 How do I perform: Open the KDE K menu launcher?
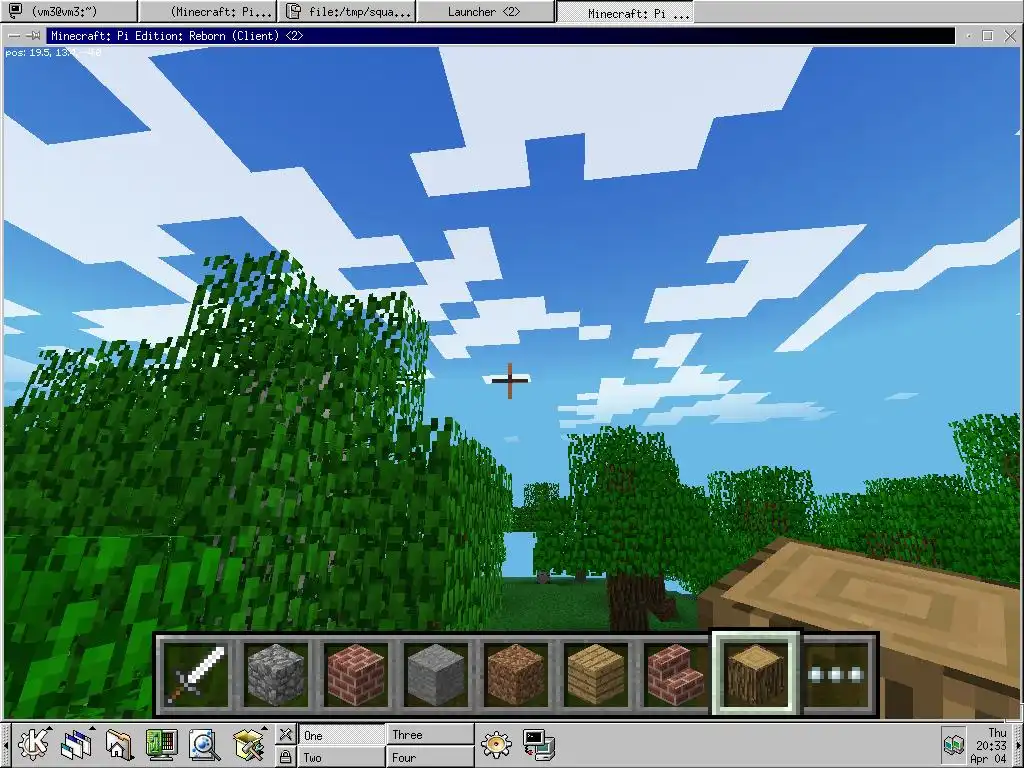[x=34, y=744]
